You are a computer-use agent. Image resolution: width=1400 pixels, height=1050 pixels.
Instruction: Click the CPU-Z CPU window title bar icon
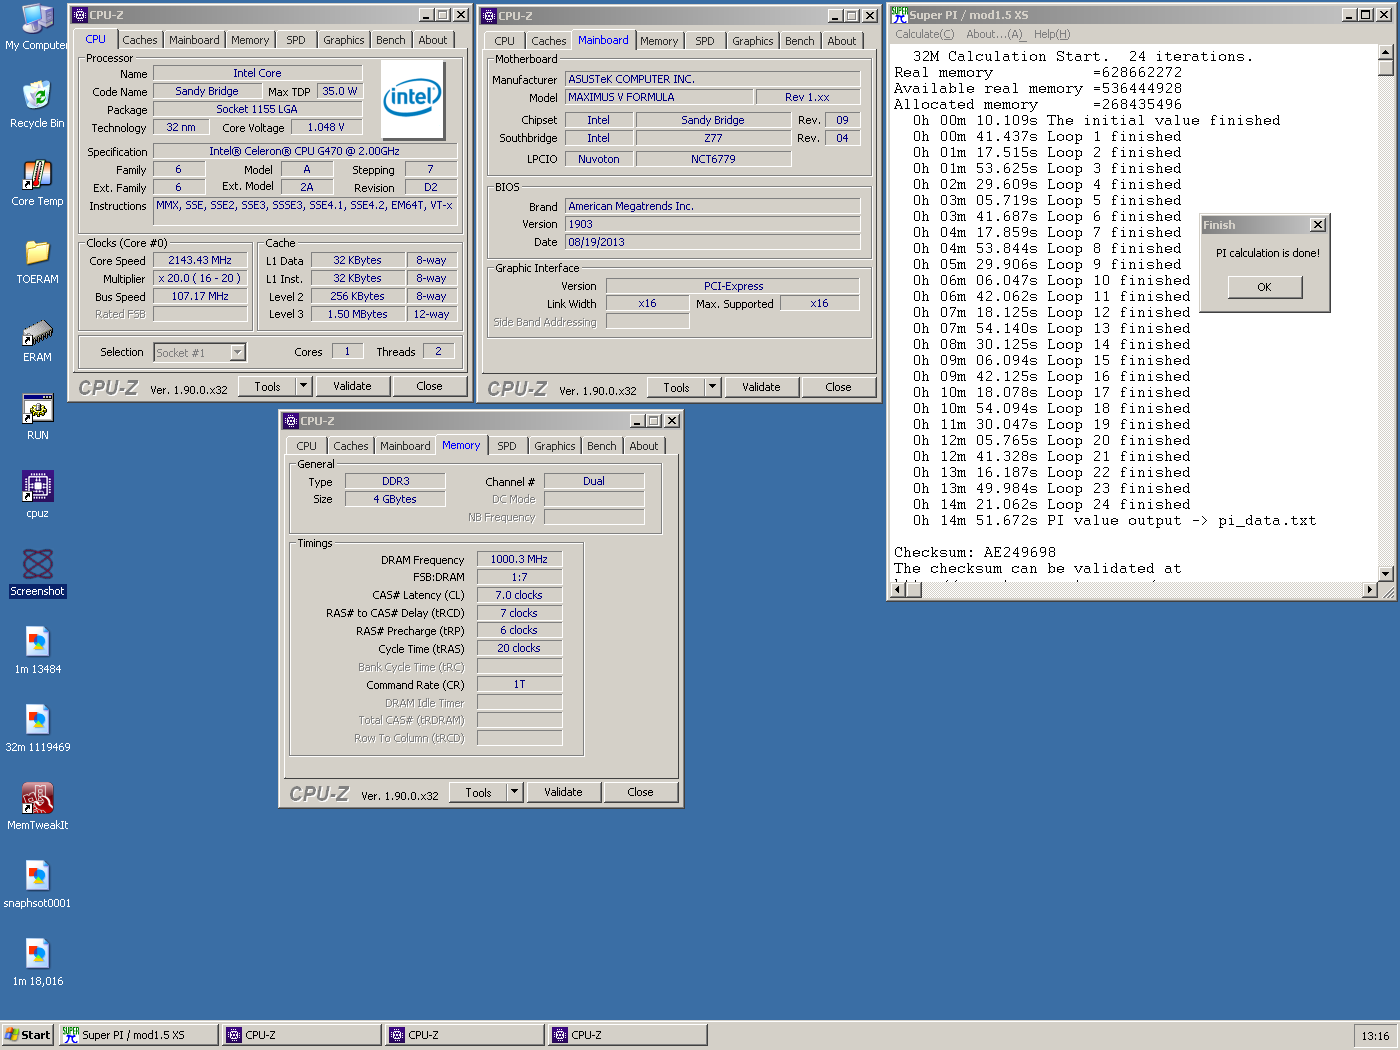click(x=80, y=15)
